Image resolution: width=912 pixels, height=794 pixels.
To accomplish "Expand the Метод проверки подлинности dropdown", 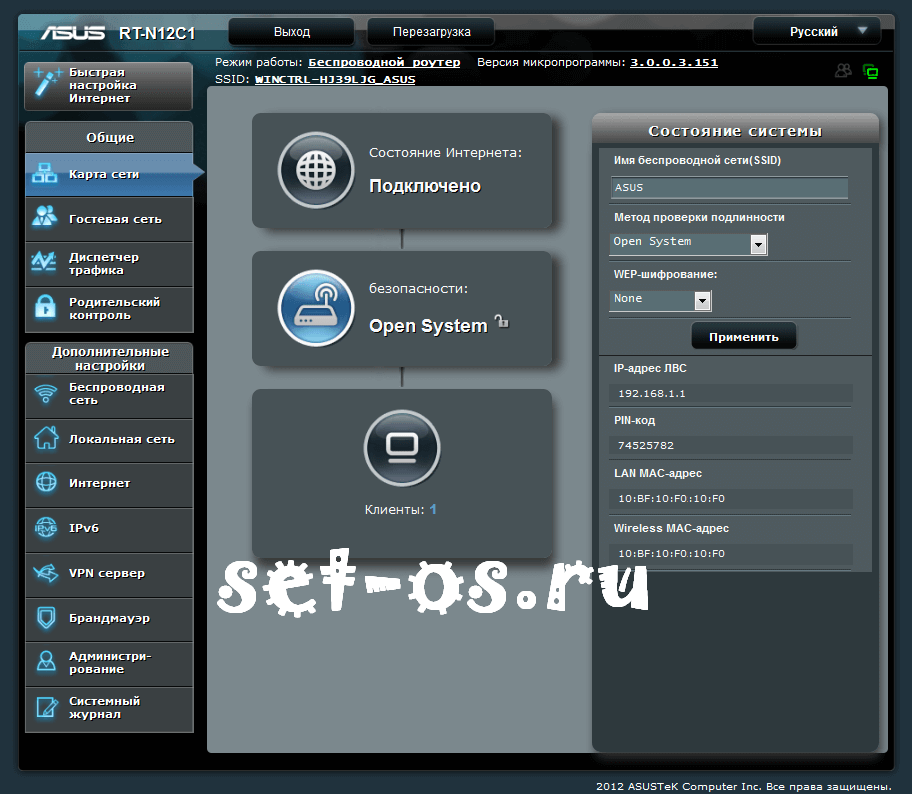I will pyautogui.click(x=758, y=244).
